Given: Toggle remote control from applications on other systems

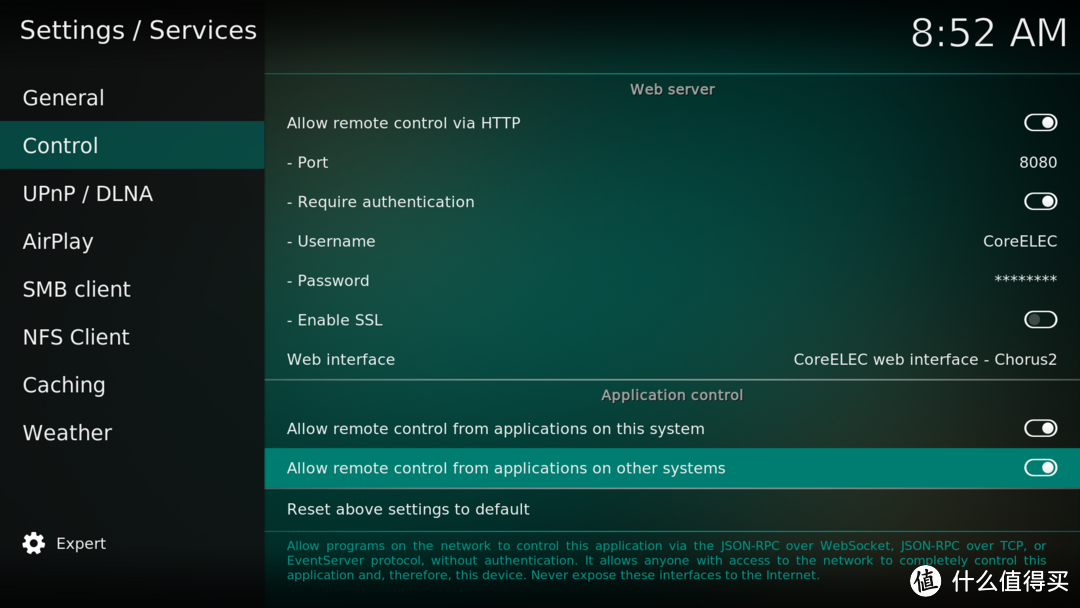Looking at the screenshot, I should point(1040,468).
